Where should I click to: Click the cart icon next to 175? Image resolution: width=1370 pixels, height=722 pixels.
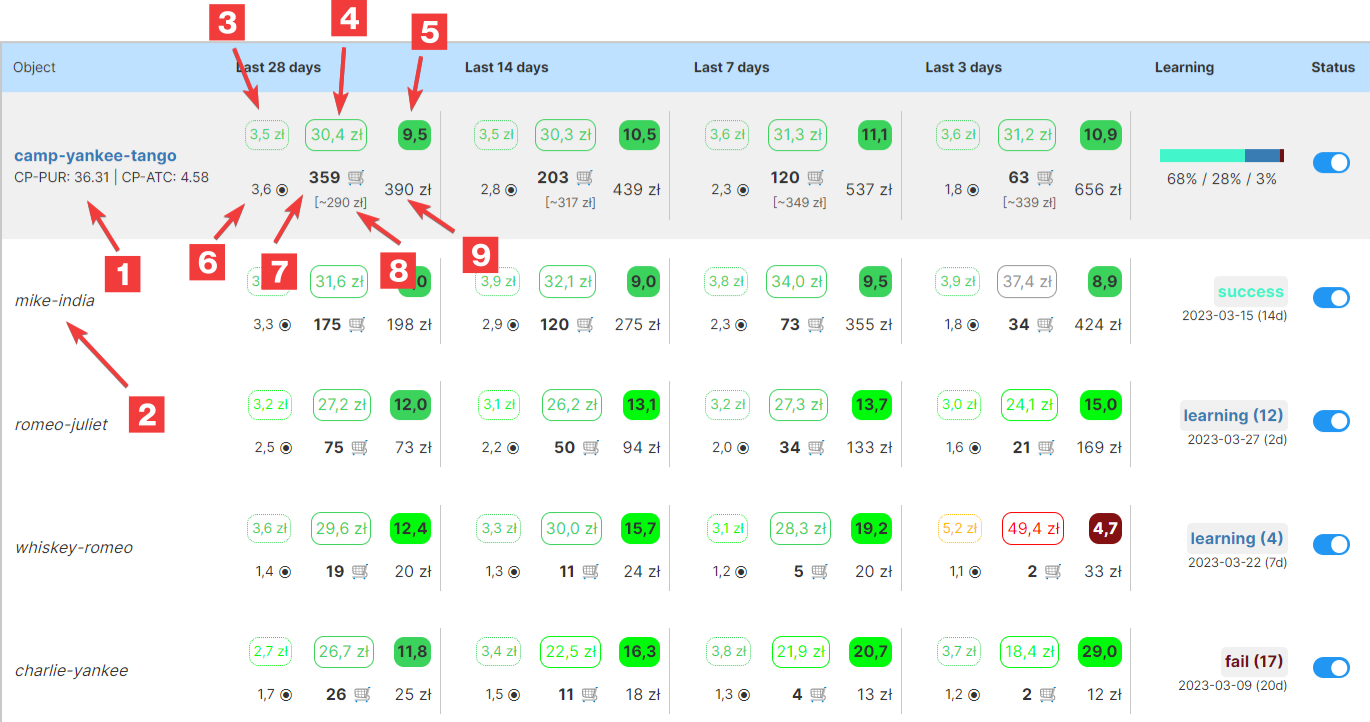pyautogui.click(x=357, y=325)
